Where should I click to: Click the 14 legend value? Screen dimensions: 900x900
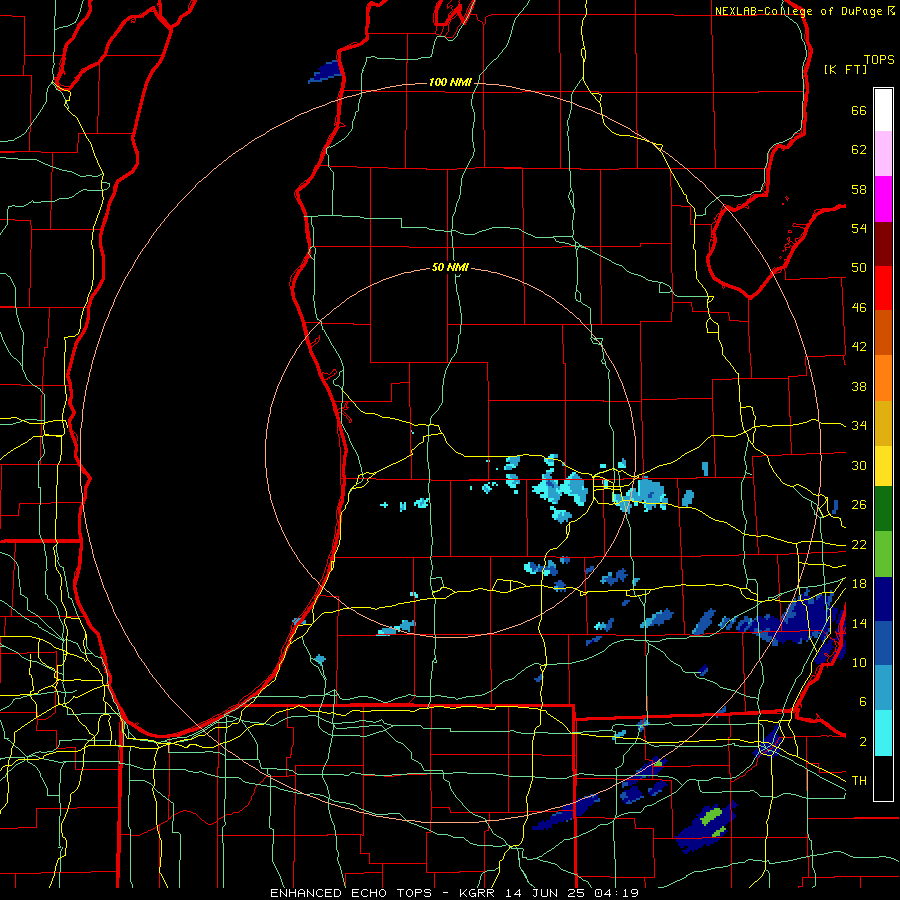click(x=859, y=623)
